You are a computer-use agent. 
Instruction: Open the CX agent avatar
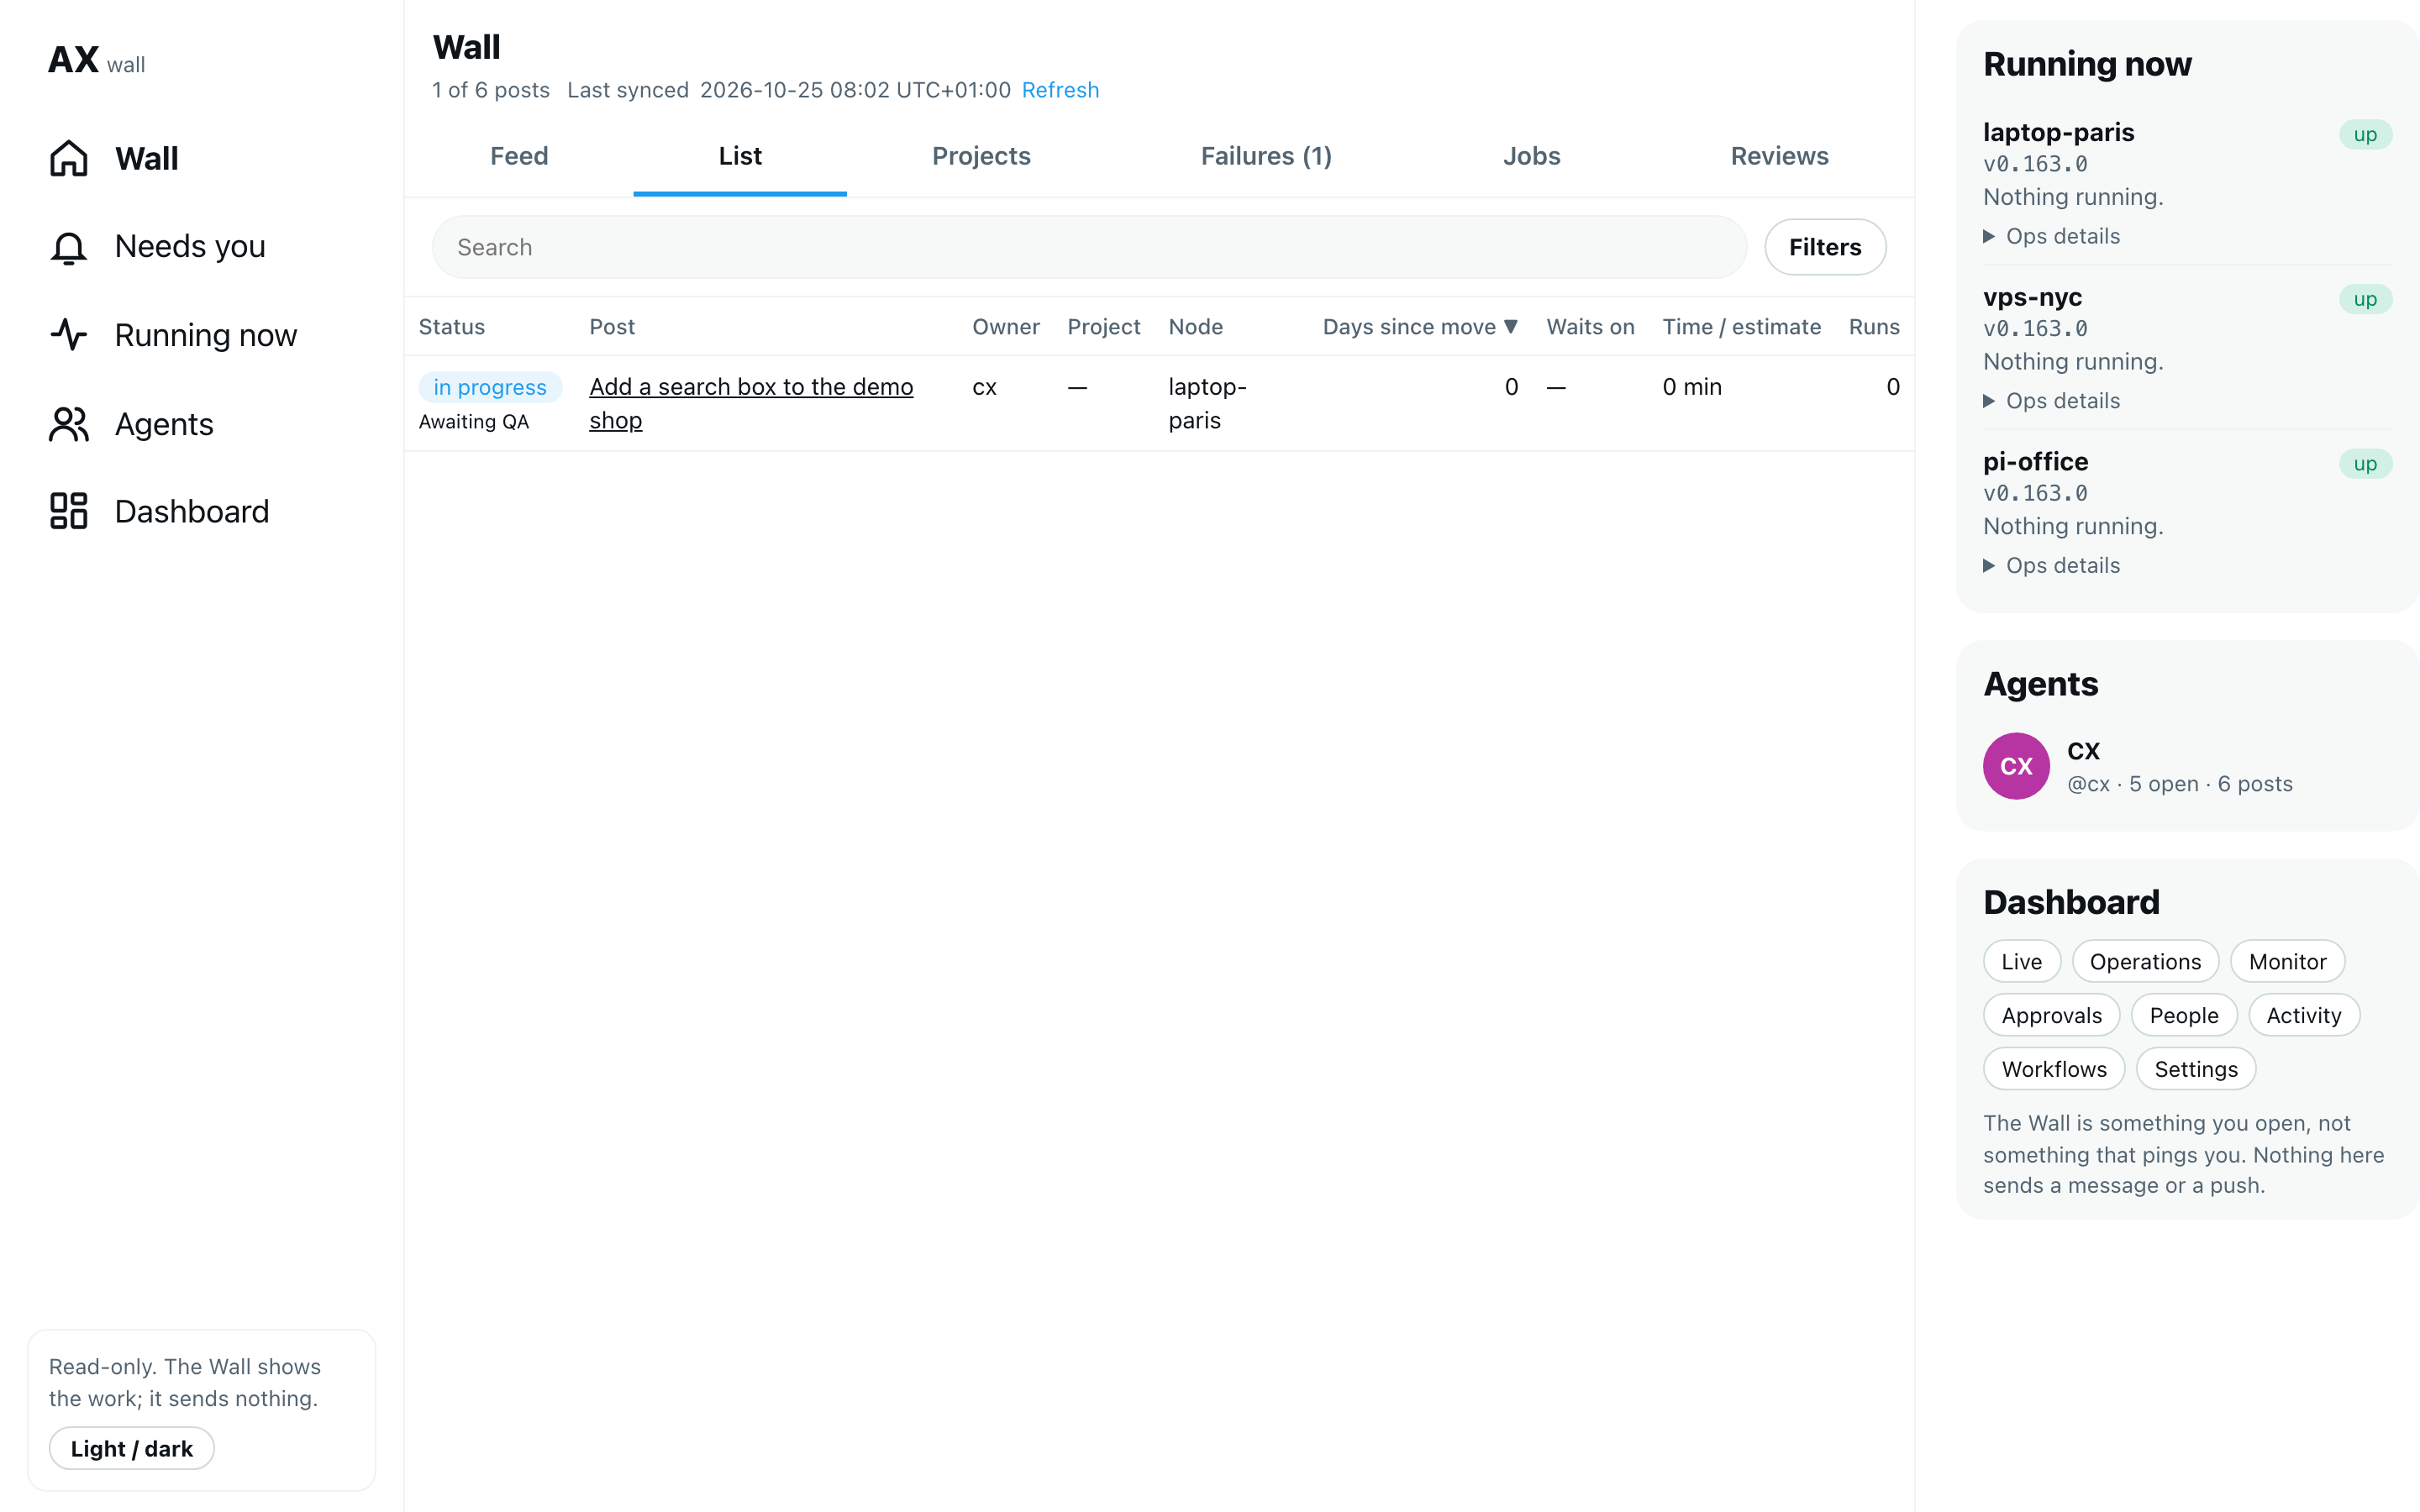[2016, 766]
